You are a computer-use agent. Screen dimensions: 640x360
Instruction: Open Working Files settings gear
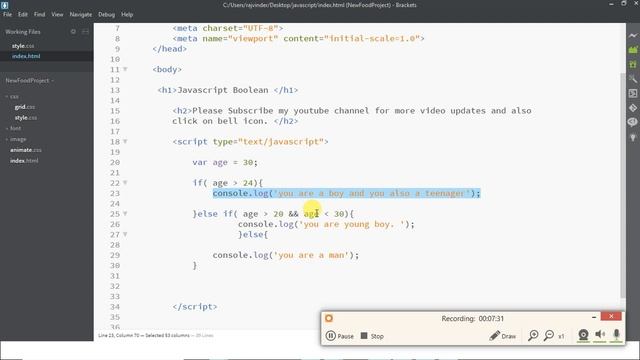tap(73, 31)
